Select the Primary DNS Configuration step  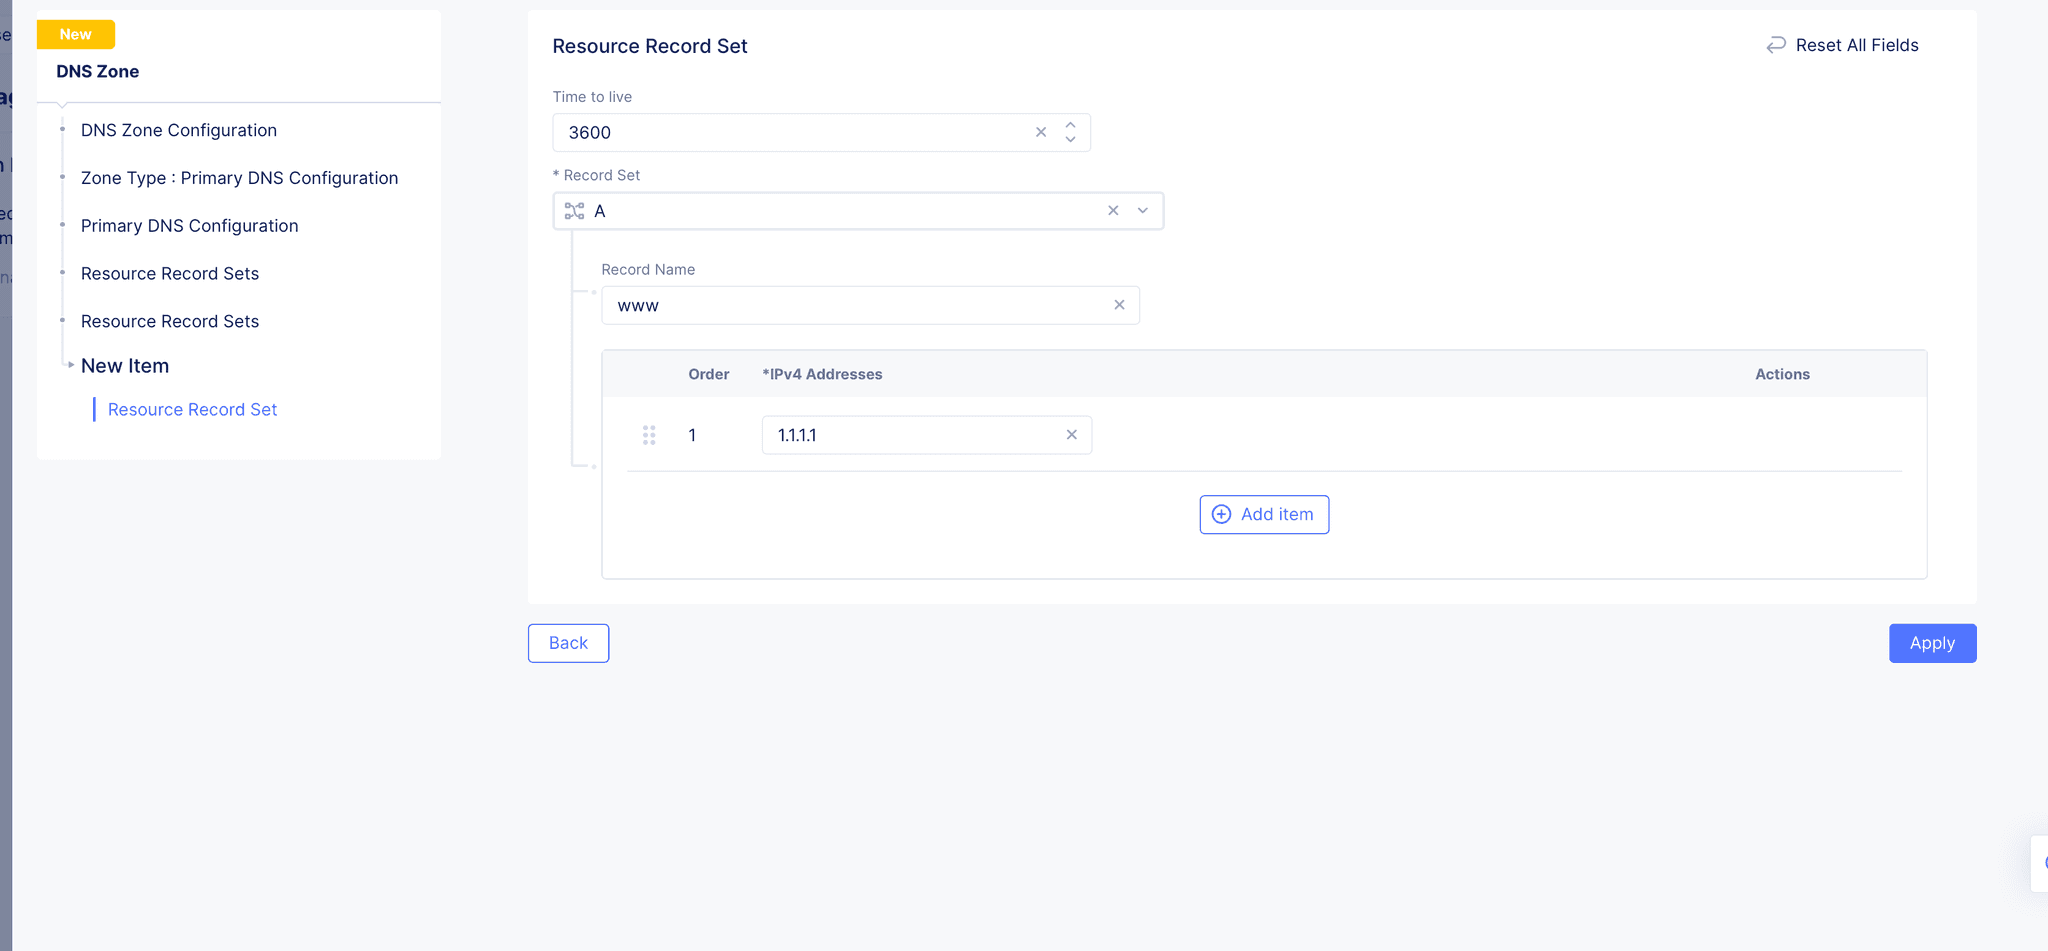[189, 225]
